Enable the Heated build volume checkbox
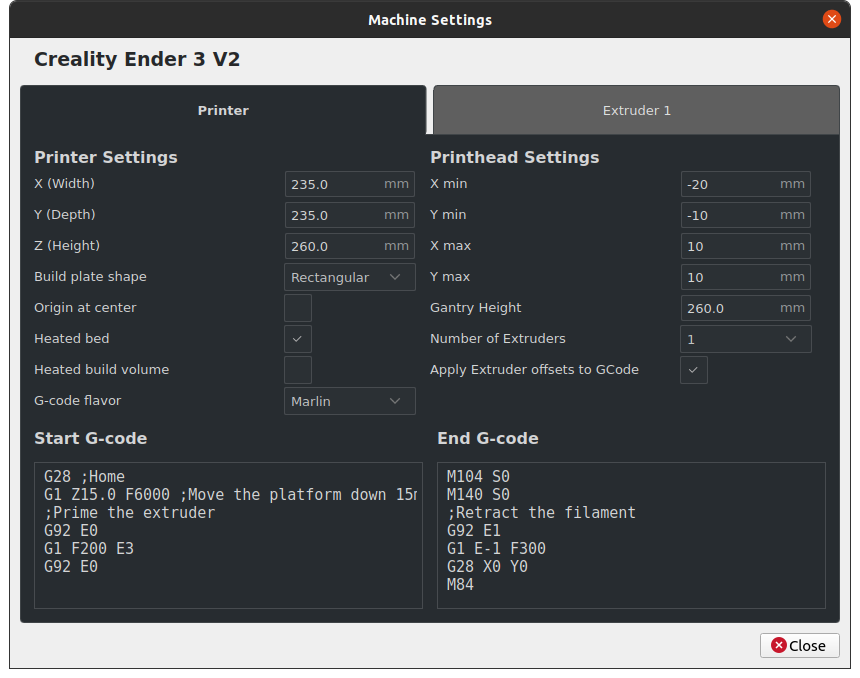860x678 pixels. tap(298, 370)
